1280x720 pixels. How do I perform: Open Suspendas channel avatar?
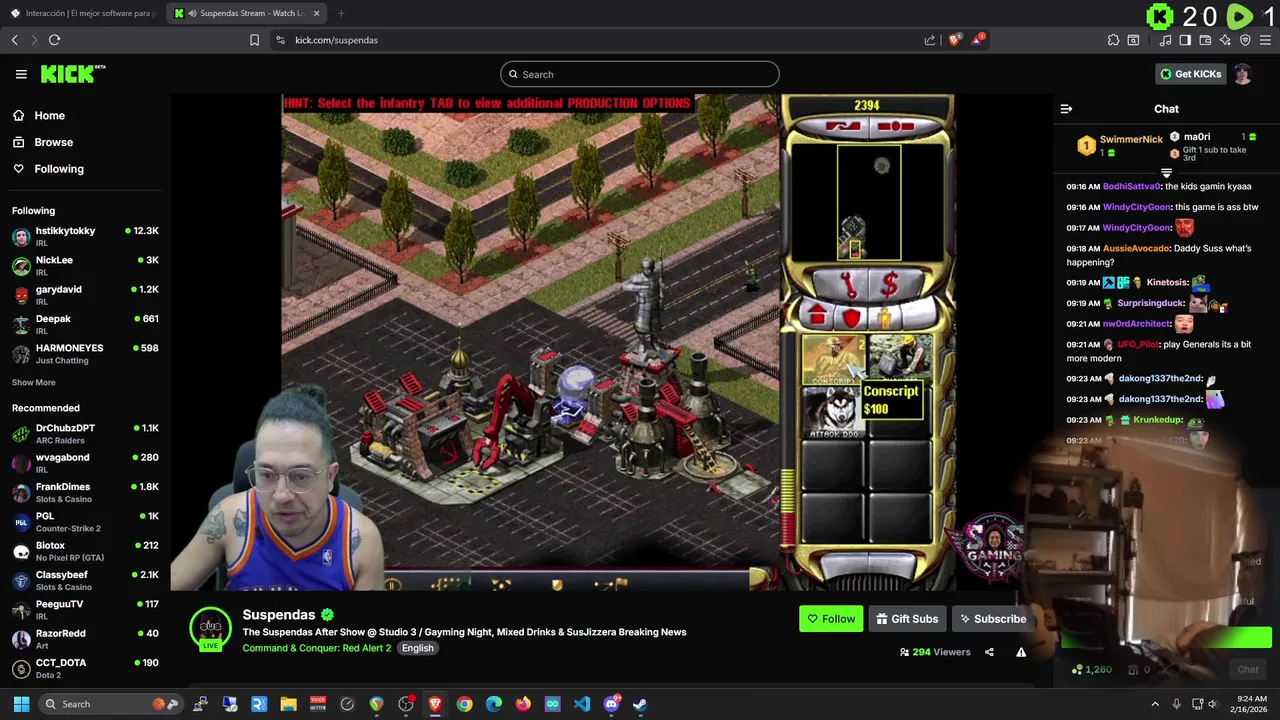pos(211,629)
